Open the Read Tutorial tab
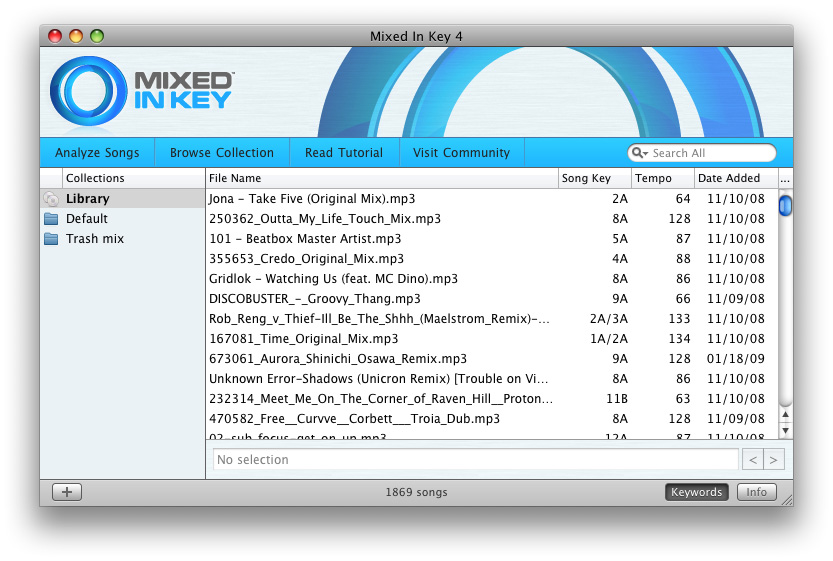 click(344, 153)
